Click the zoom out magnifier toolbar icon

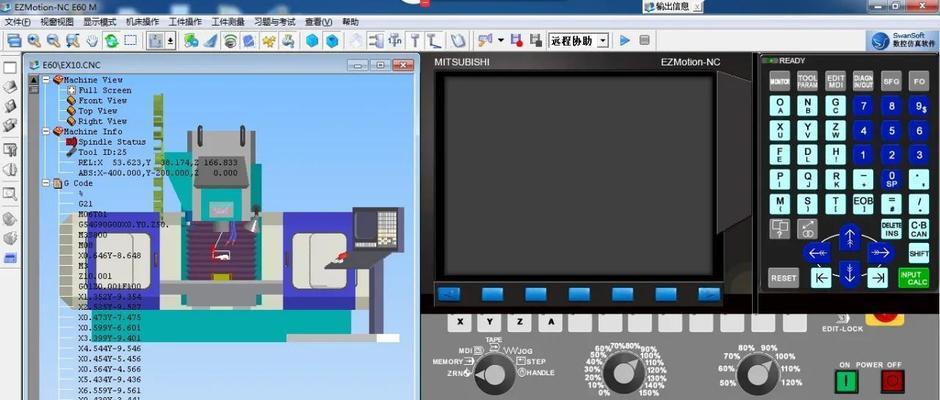click(53, 41)
